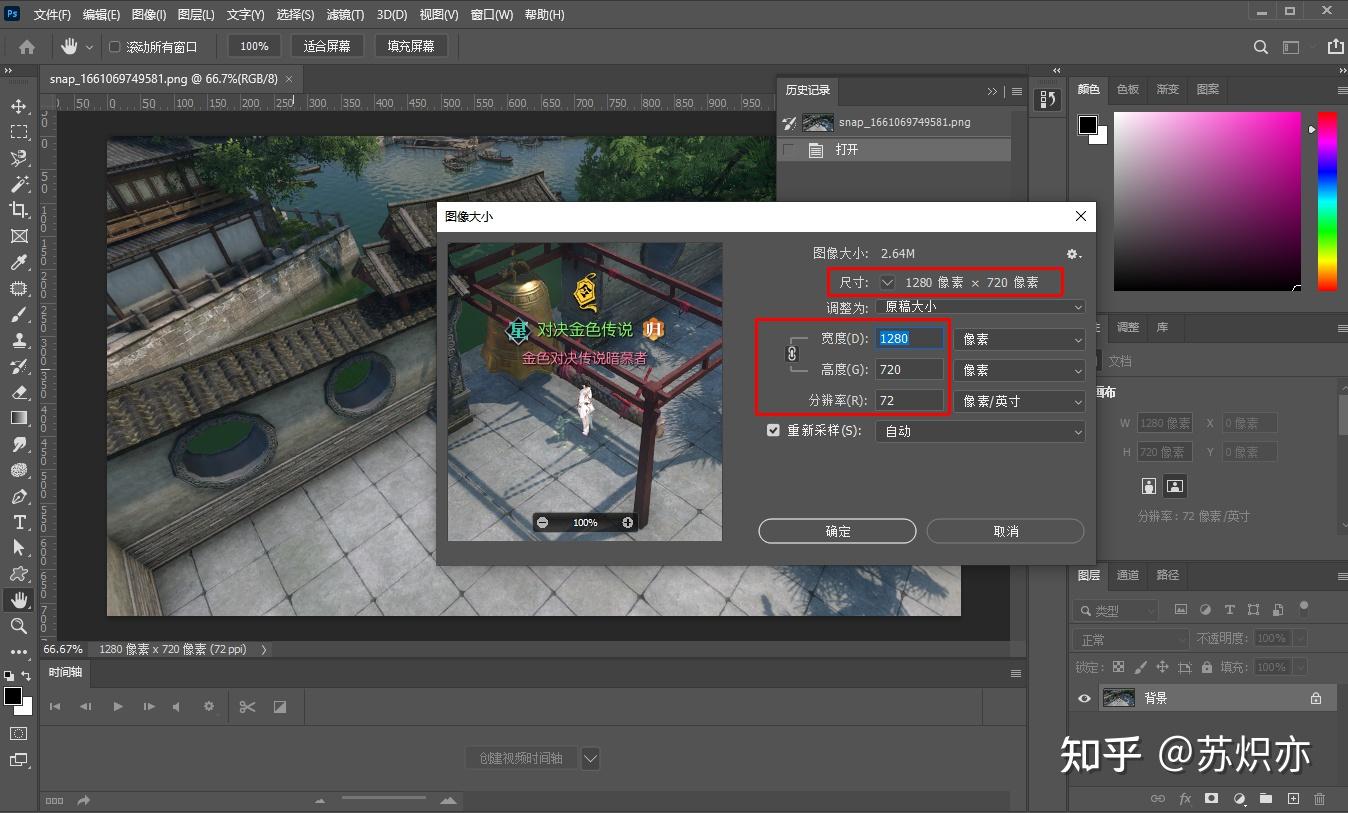
Task: Select the Path Selection tool
Action: click(x=19, y=548)
